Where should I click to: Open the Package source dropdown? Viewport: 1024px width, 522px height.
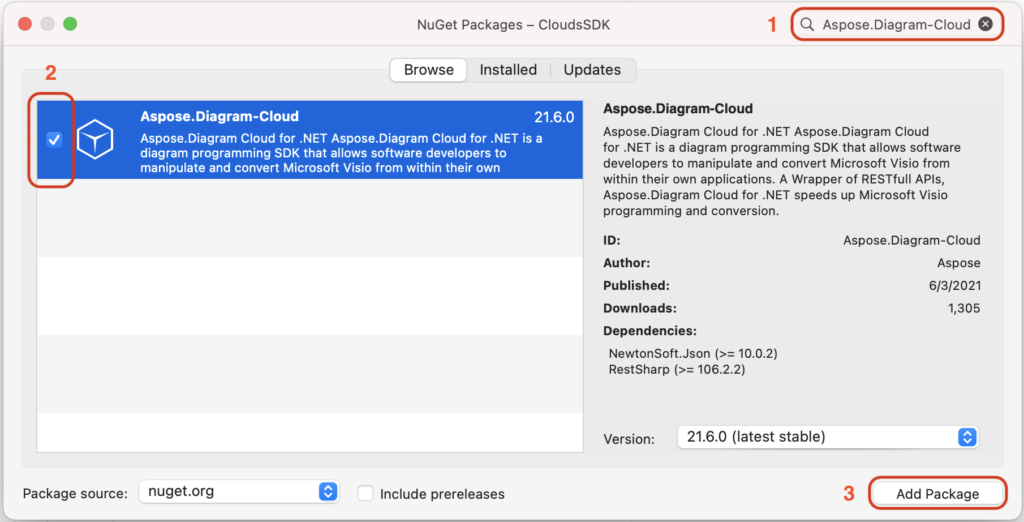(238, 491)
